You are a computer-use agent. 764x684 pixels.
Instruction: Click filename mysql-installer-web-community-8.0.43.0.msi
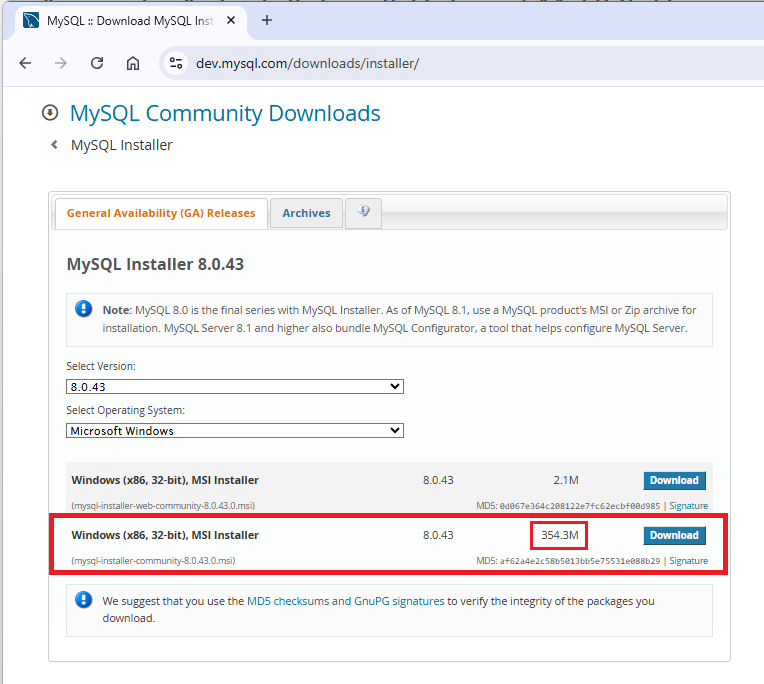(163, 506)
